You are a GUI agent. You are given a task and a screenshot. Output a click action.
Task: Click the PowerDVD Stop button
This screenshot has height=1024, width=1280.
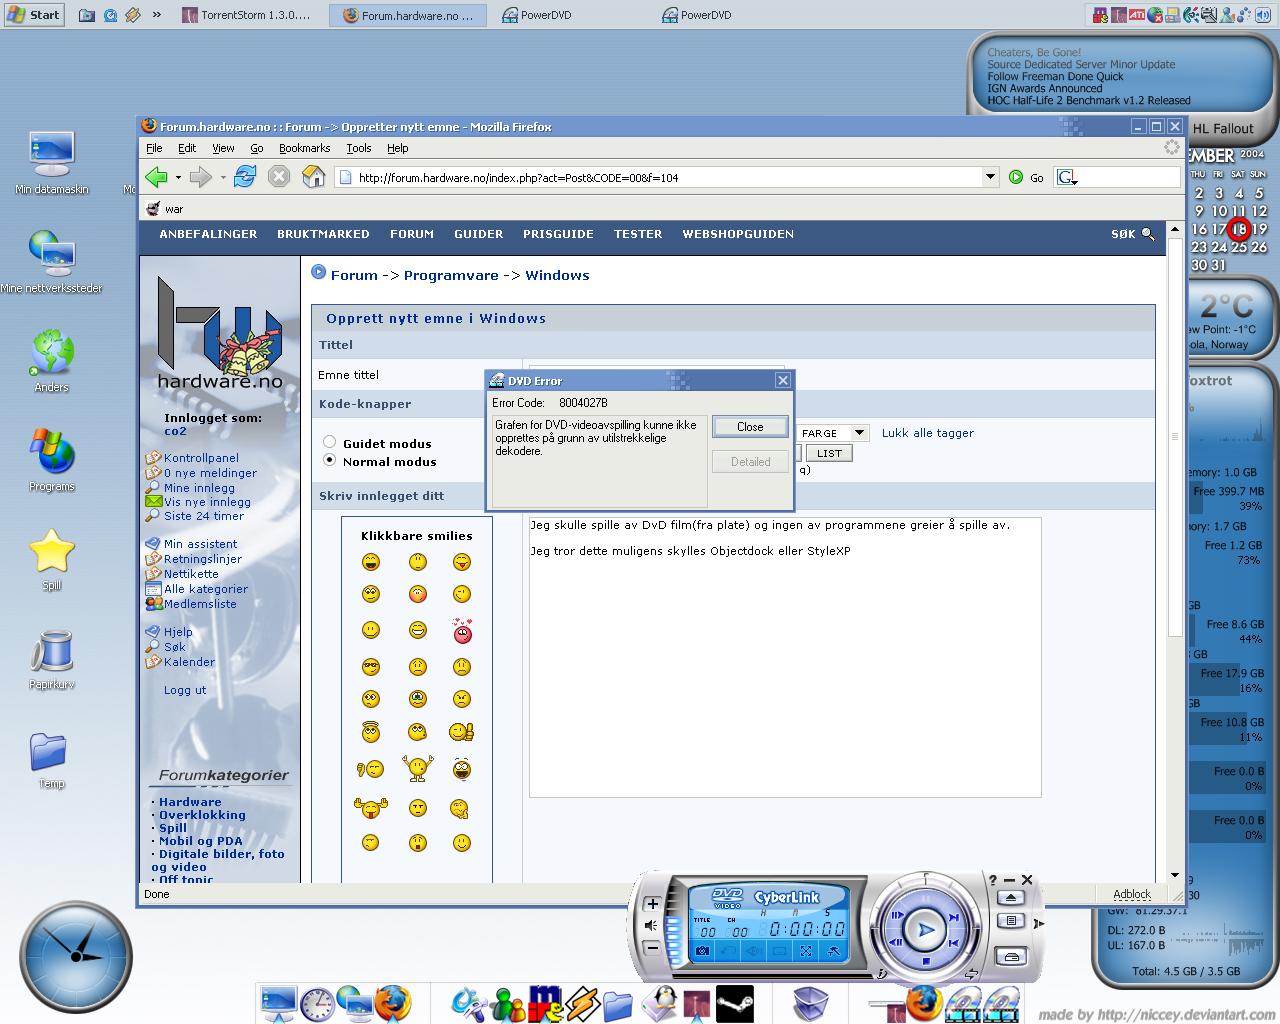pos(926,961)
